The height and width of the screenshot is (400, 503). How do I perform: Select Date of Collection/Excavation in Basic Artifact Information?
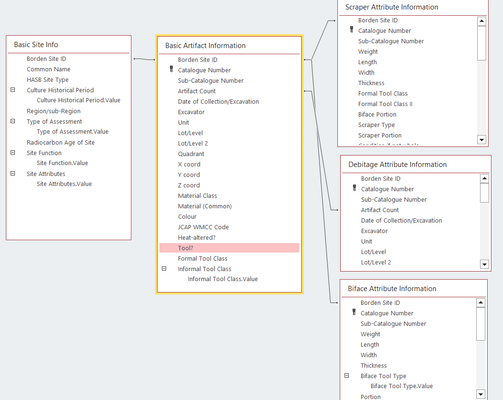218,101
